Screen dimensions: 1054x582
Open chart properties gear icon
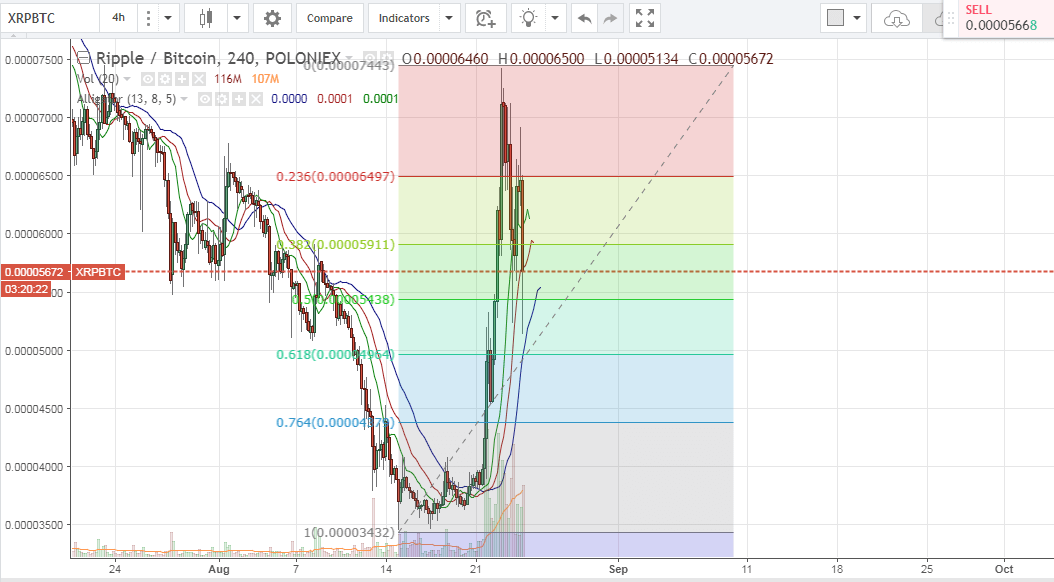[272, 18]
